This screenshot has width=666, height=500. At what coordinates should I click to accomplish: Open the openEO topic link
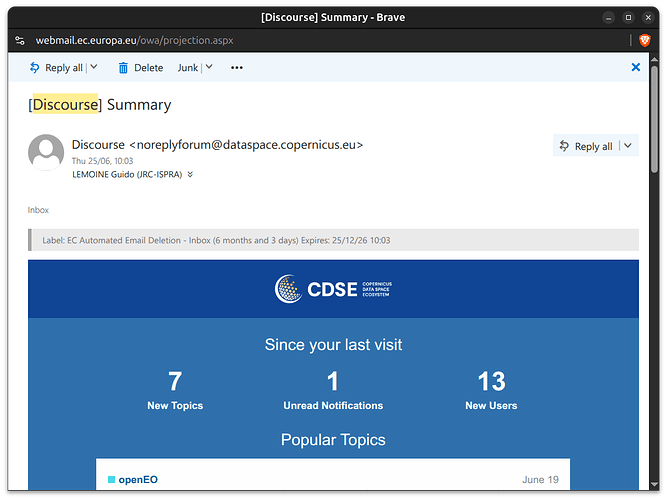coord(138,480)
